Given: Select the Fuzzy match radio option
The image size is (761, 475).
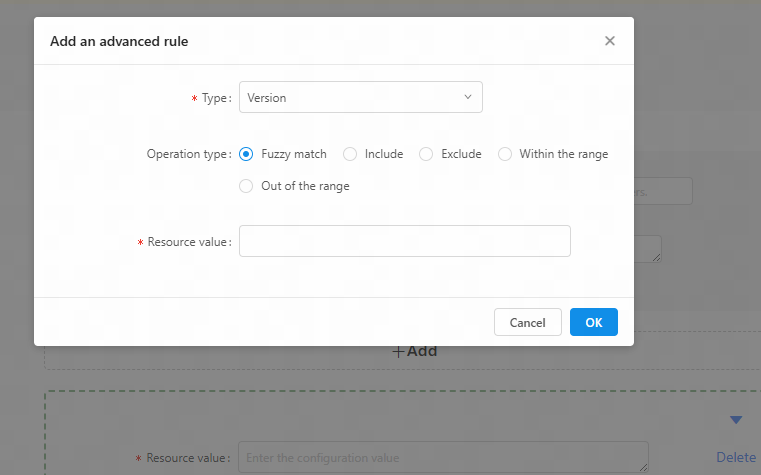Looking at the screenshot, I should [247, 154].
